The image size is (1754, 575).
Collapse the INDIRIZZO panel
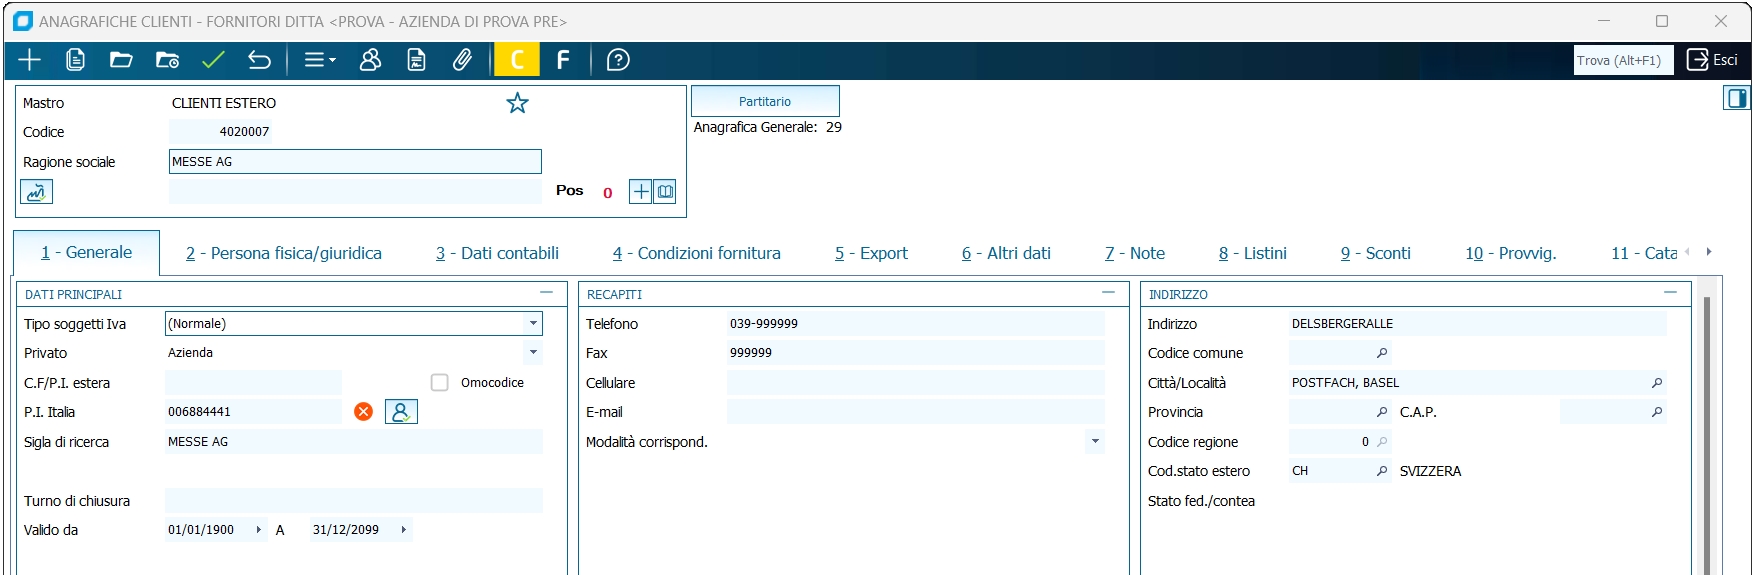(x=1670, y=293)
